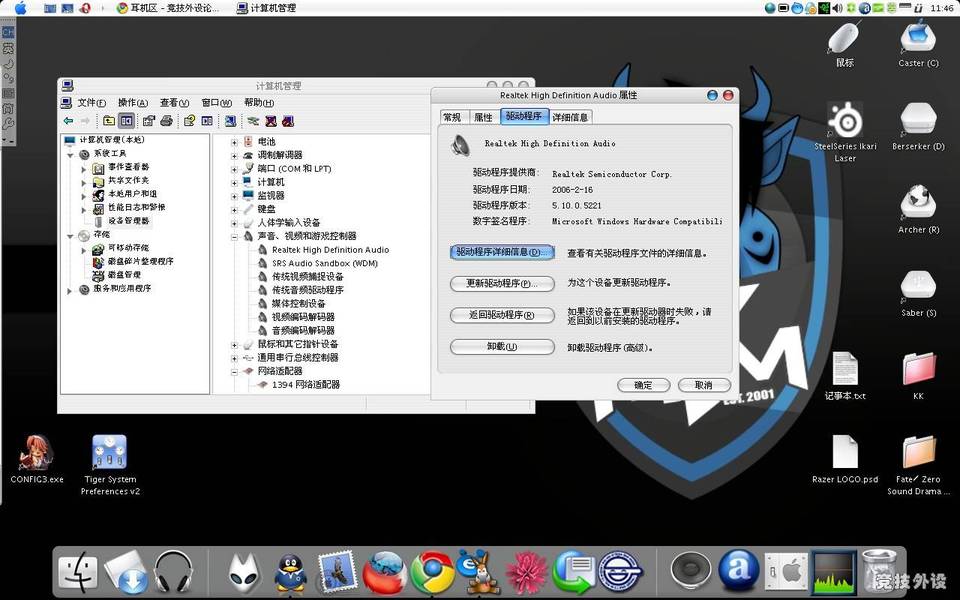960x600 pixels.
Task: Select SRS Audio Sandbox (WDM) device
Action: coord(324,263)
